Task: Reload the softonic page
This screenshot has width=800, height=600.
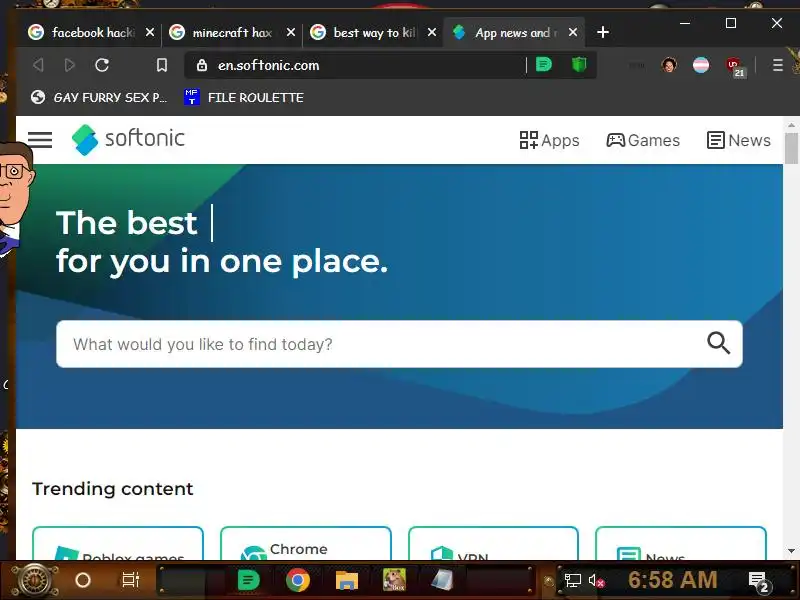Action: pyautogui.click(x=102, y=65)
